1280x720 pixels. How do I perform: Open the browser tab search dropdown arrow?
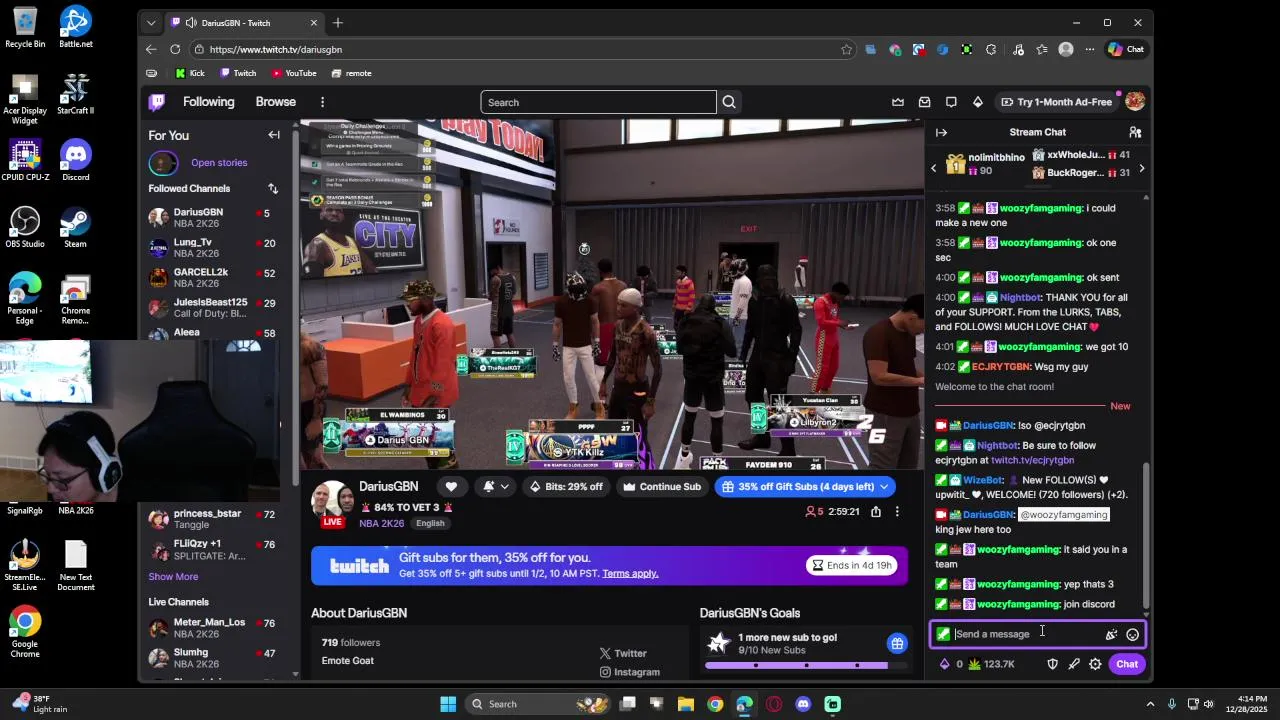pyautogui.click(x=151, y=23)
